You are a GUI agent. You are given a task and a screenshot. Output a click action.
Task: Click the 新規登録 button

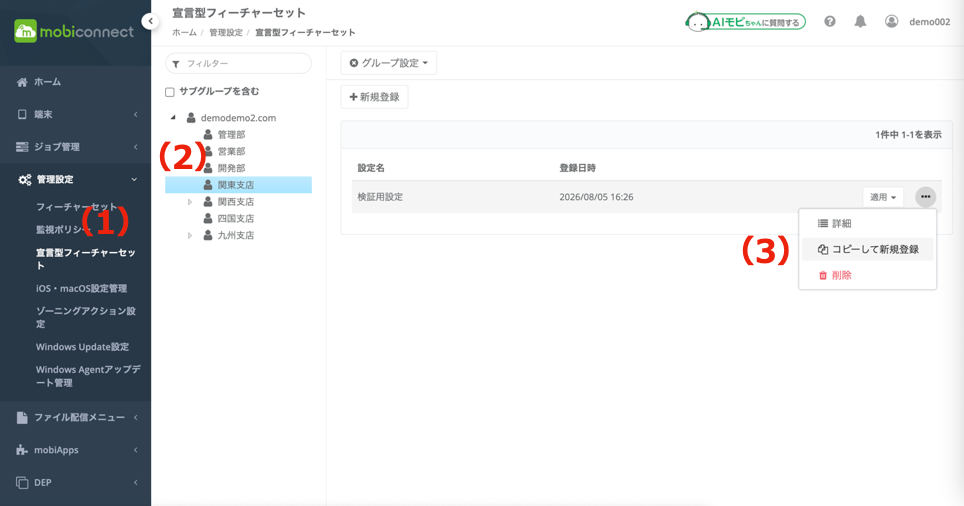(x=374, y=97)
